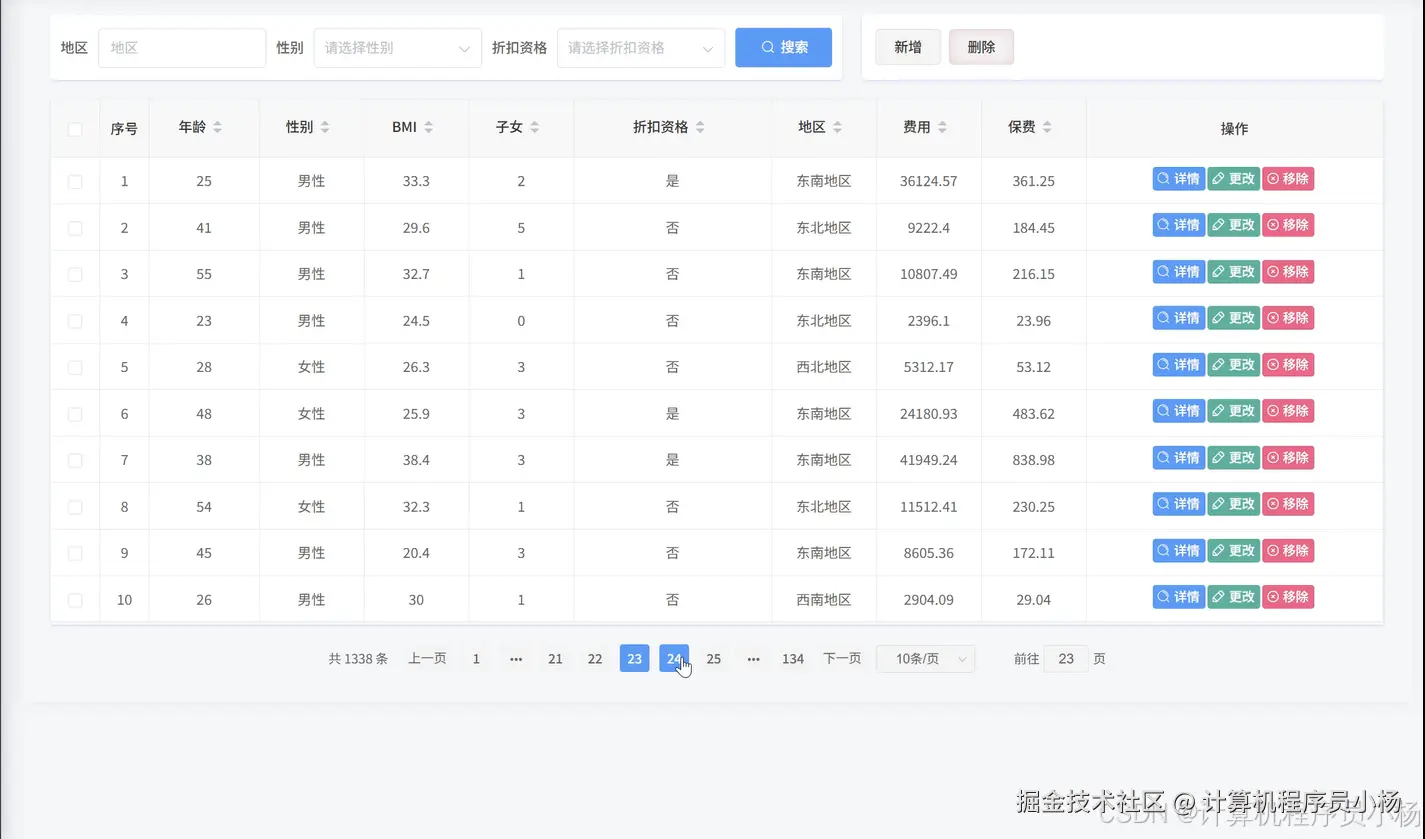The height and width of the screenshot is (839, 1425).
Task: Tick the checkbox for row 7
Action: point(75,460)
